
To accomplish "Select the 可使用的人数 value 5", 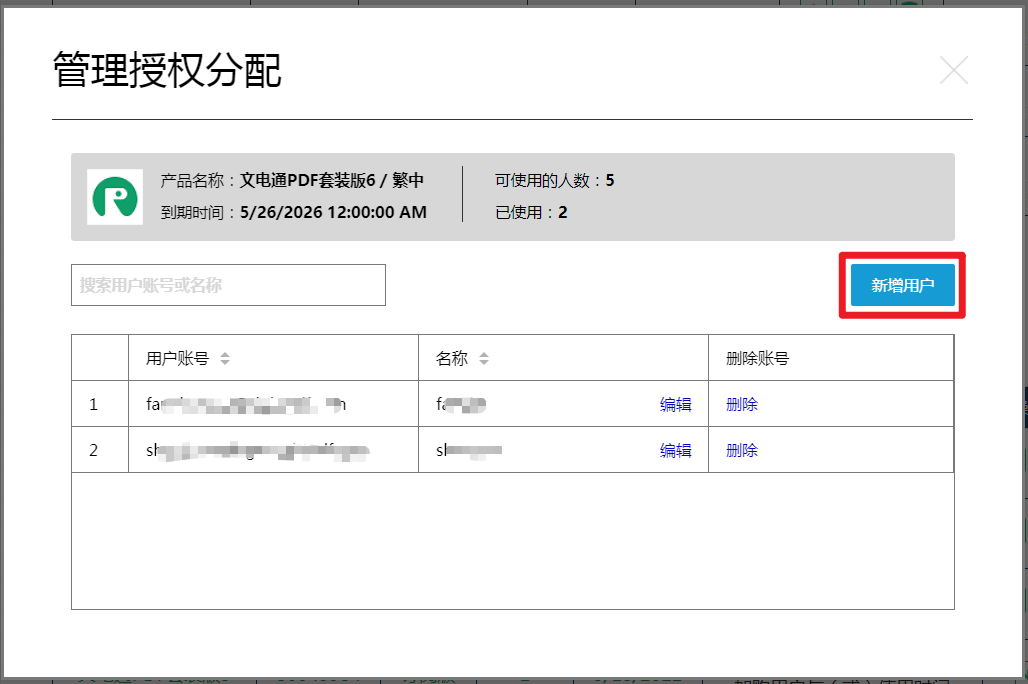I will (x=610, y=180).
